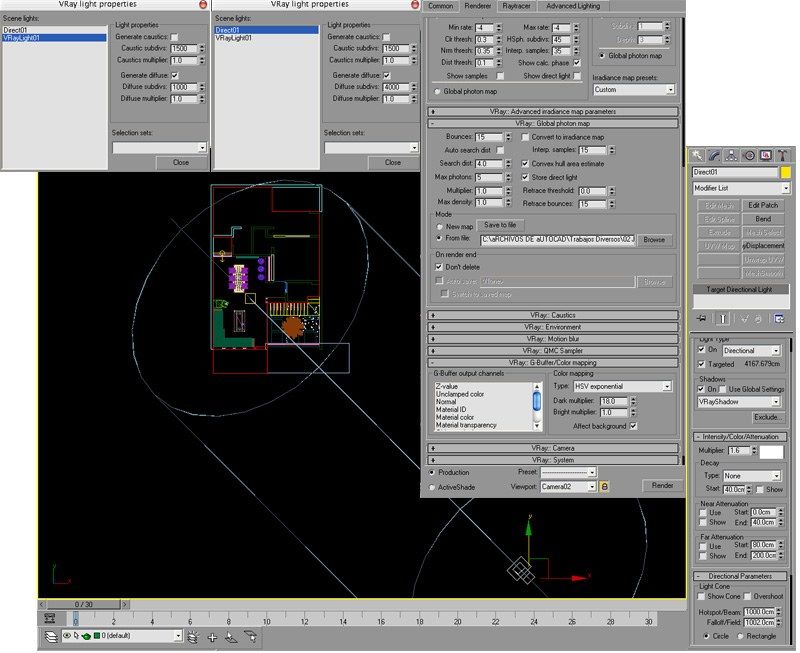Open the Utilities hammer panel tab
Viewport: 800px width, 653px height.
(783, 155)
